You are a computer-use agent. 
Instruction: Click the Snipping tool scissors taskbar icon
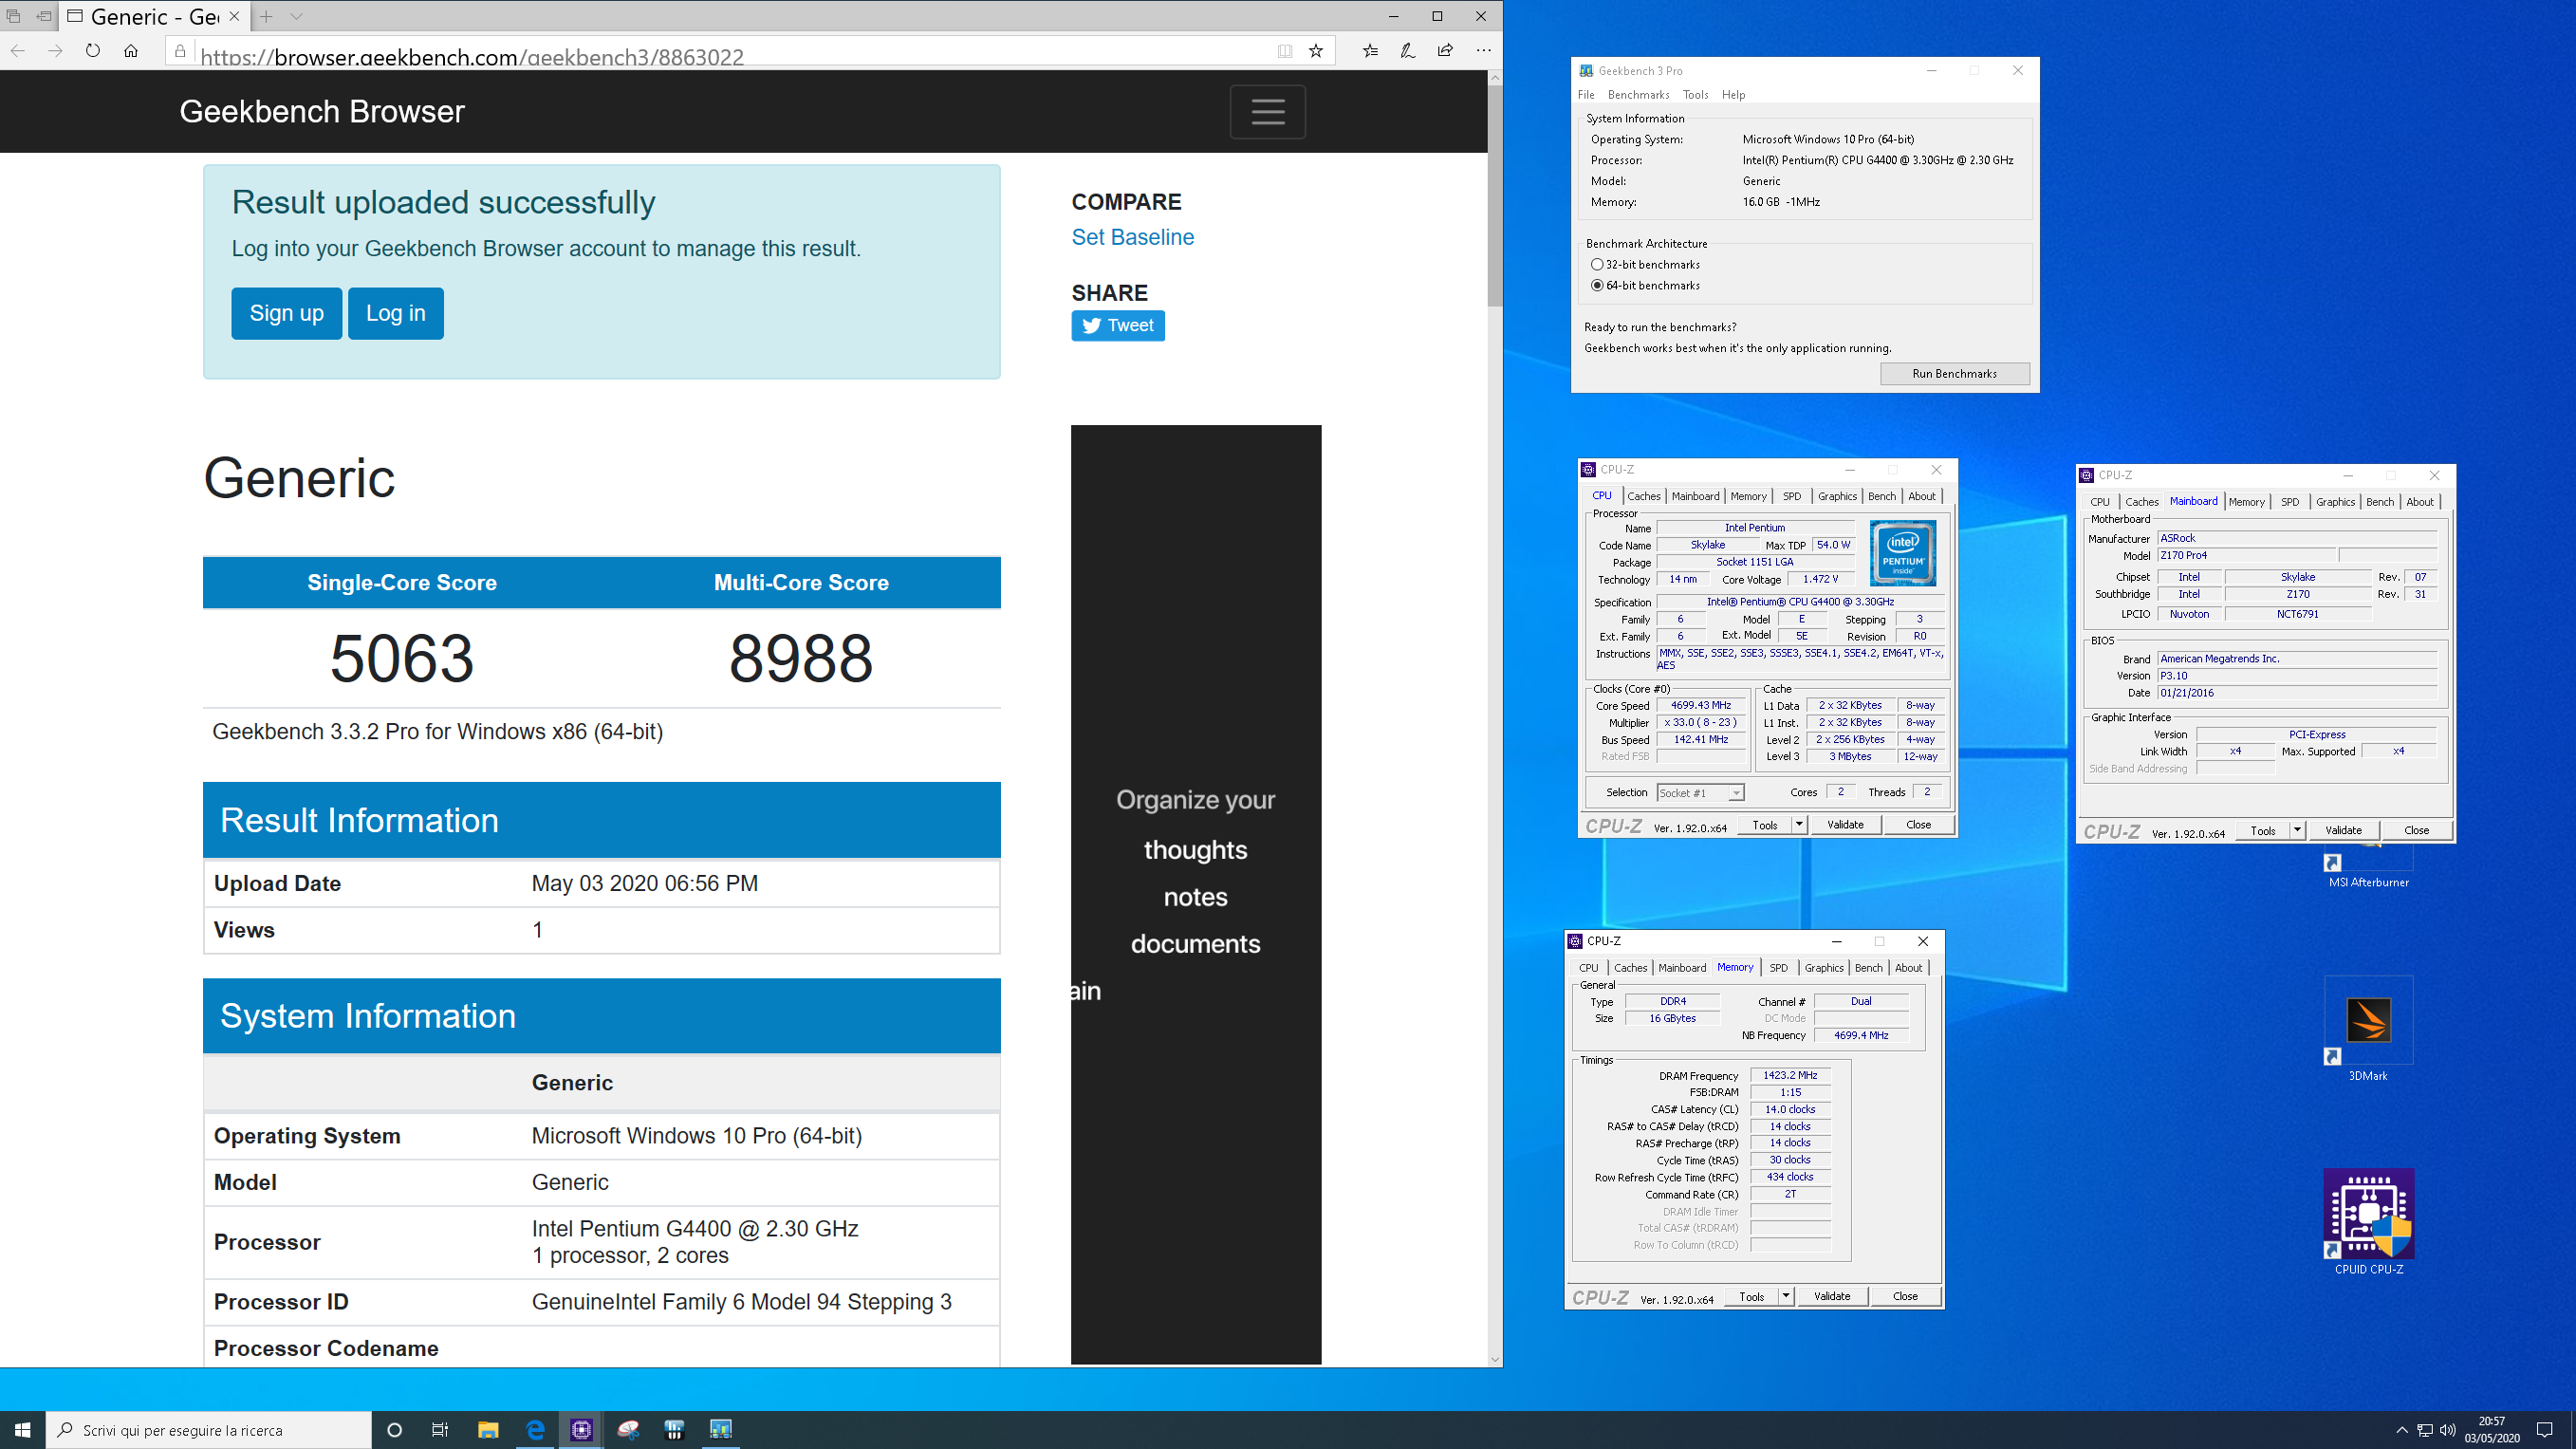click(x=628, y=1430)
